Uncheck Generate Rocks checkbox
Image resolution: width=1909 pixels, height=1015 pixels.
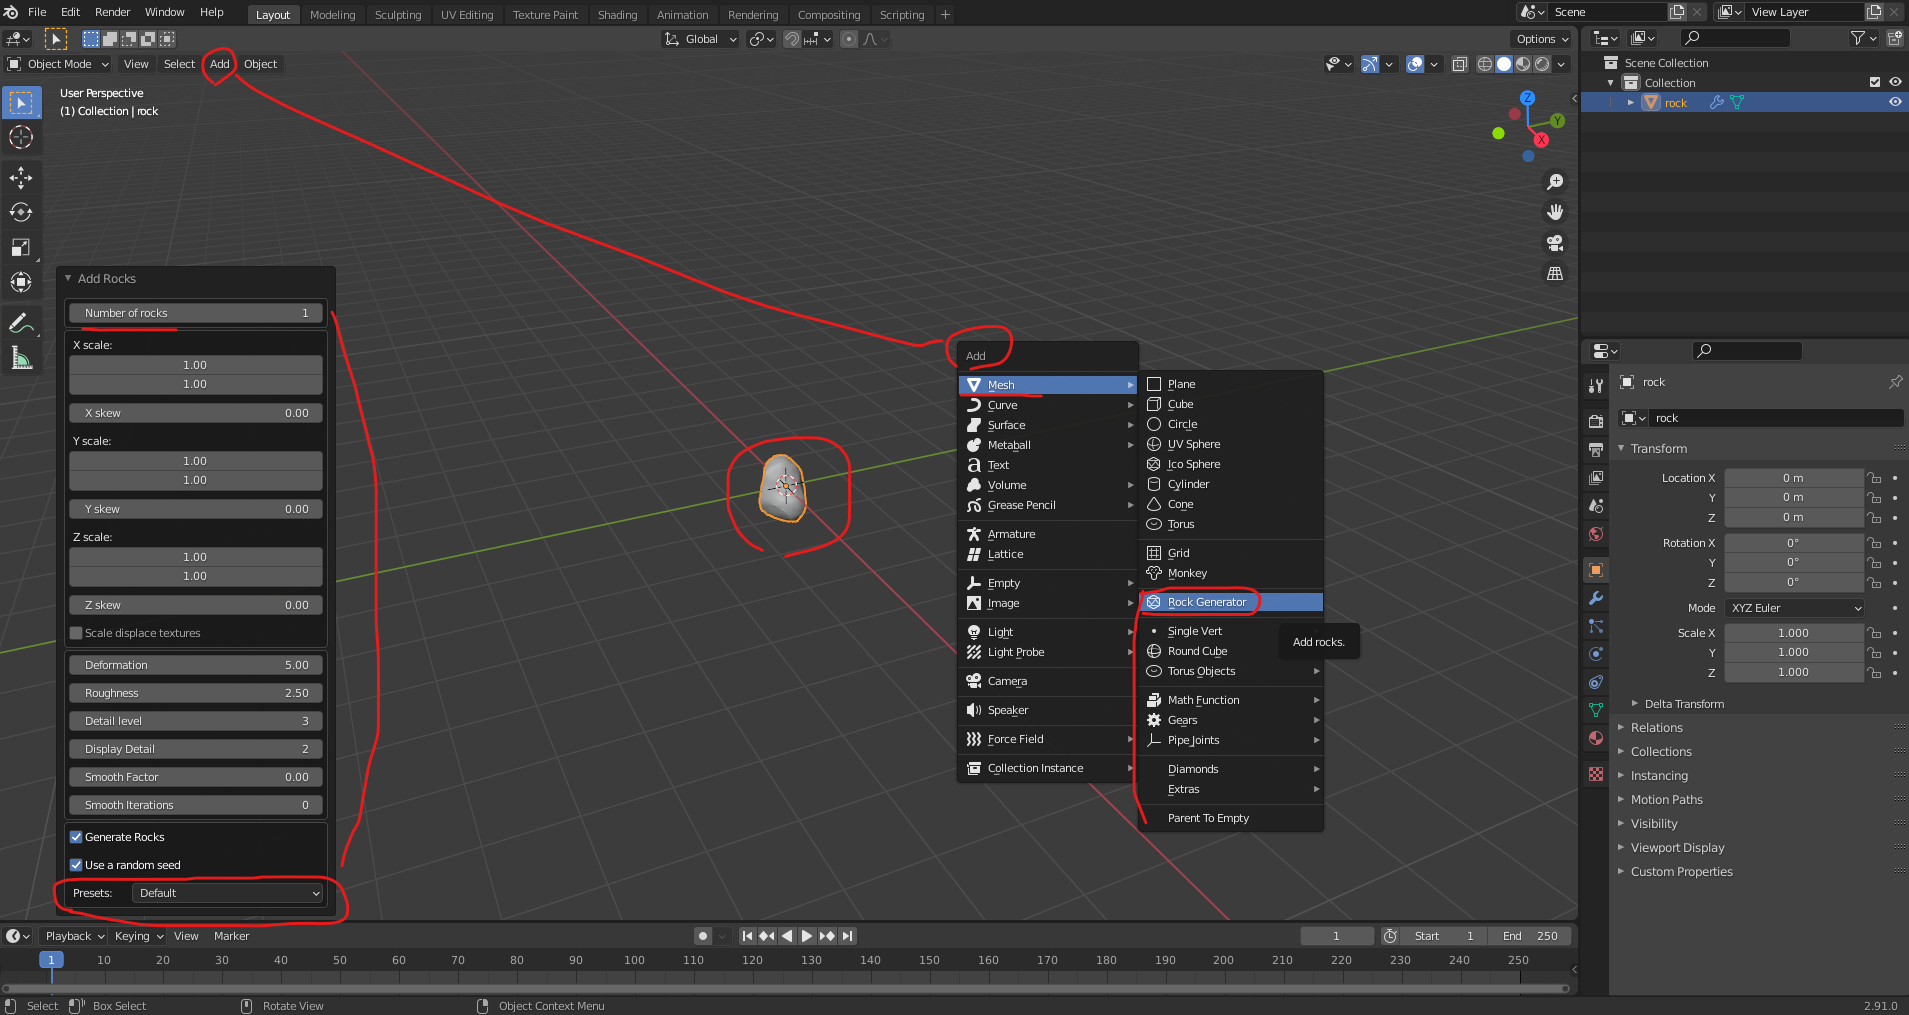point(76,837)
